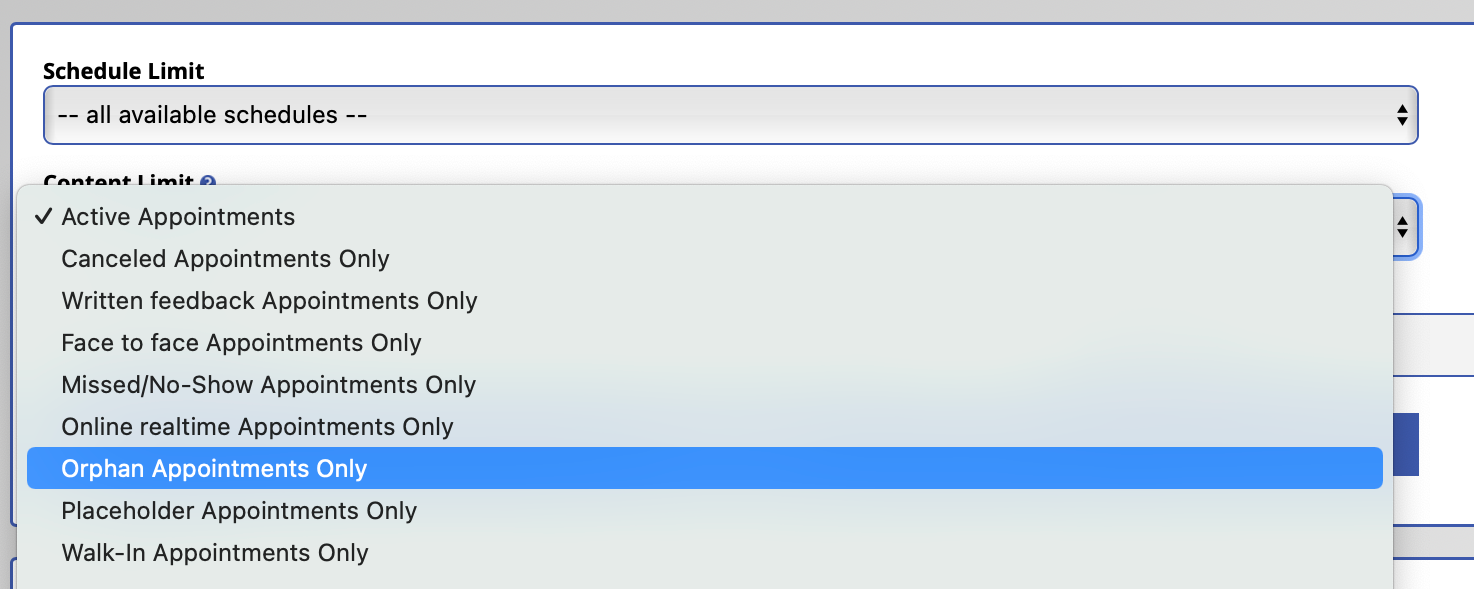Open the all available schedules dropdown
This screenshot has width=1474, height=589.
pos(730,115)
